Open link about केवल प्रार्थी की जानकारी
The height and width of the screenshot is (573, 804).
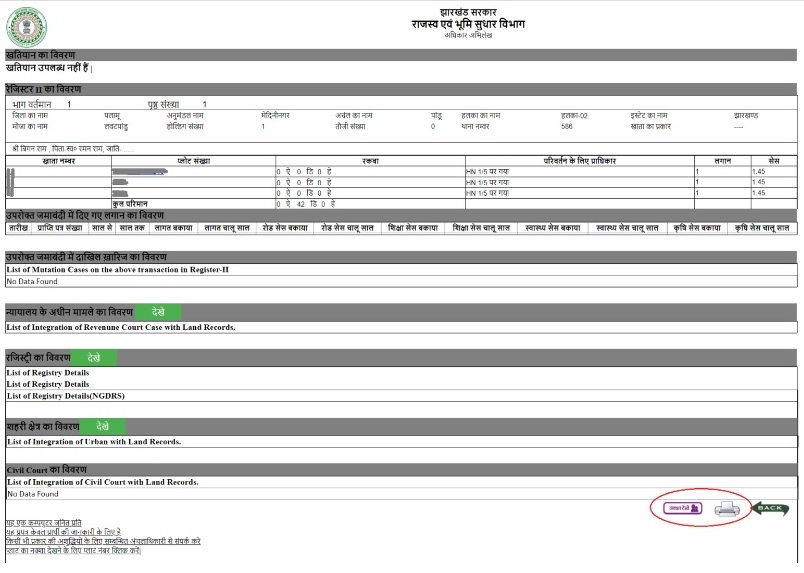(64, 532)
